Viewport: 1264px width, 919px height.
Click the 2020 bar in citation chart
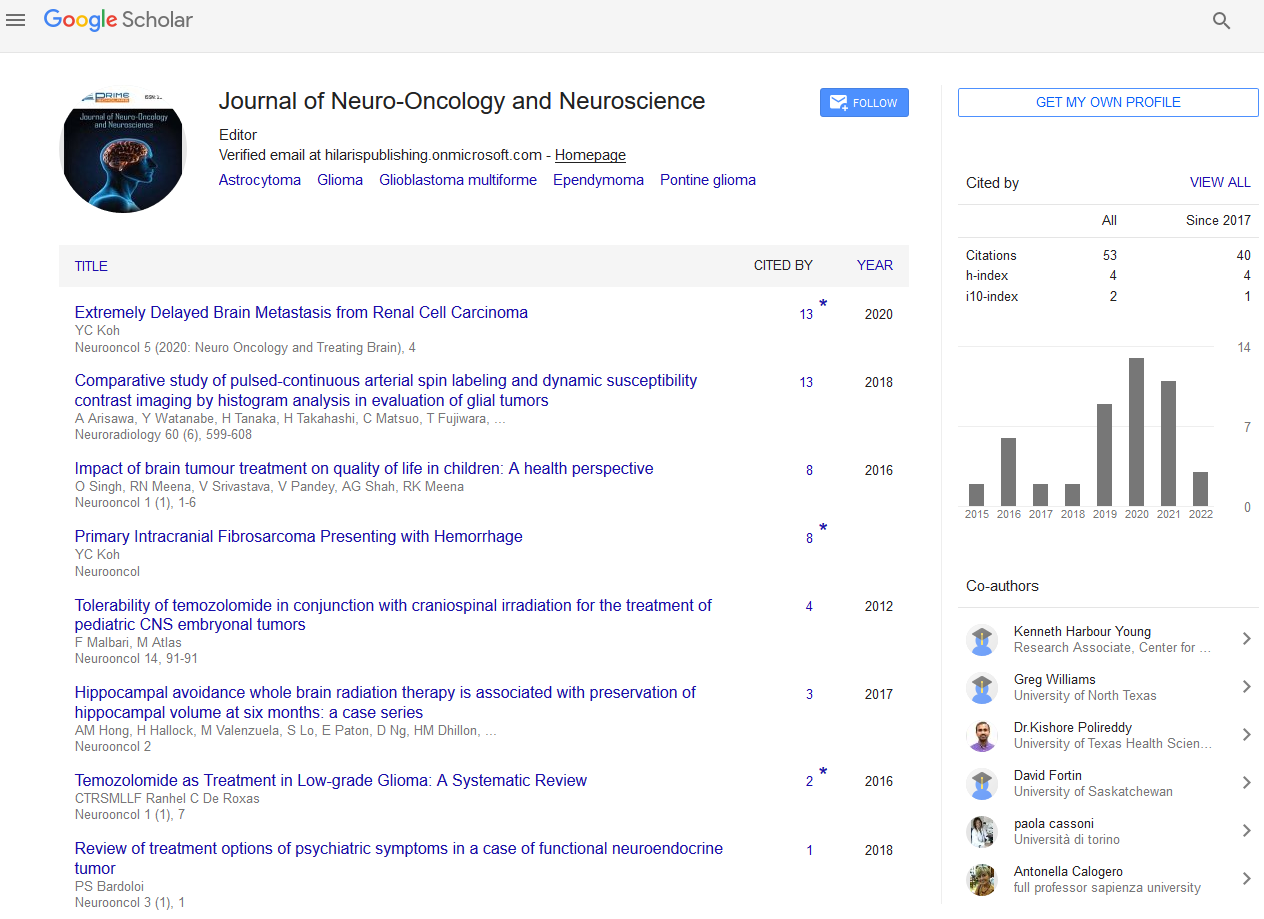click(1137, 432)
